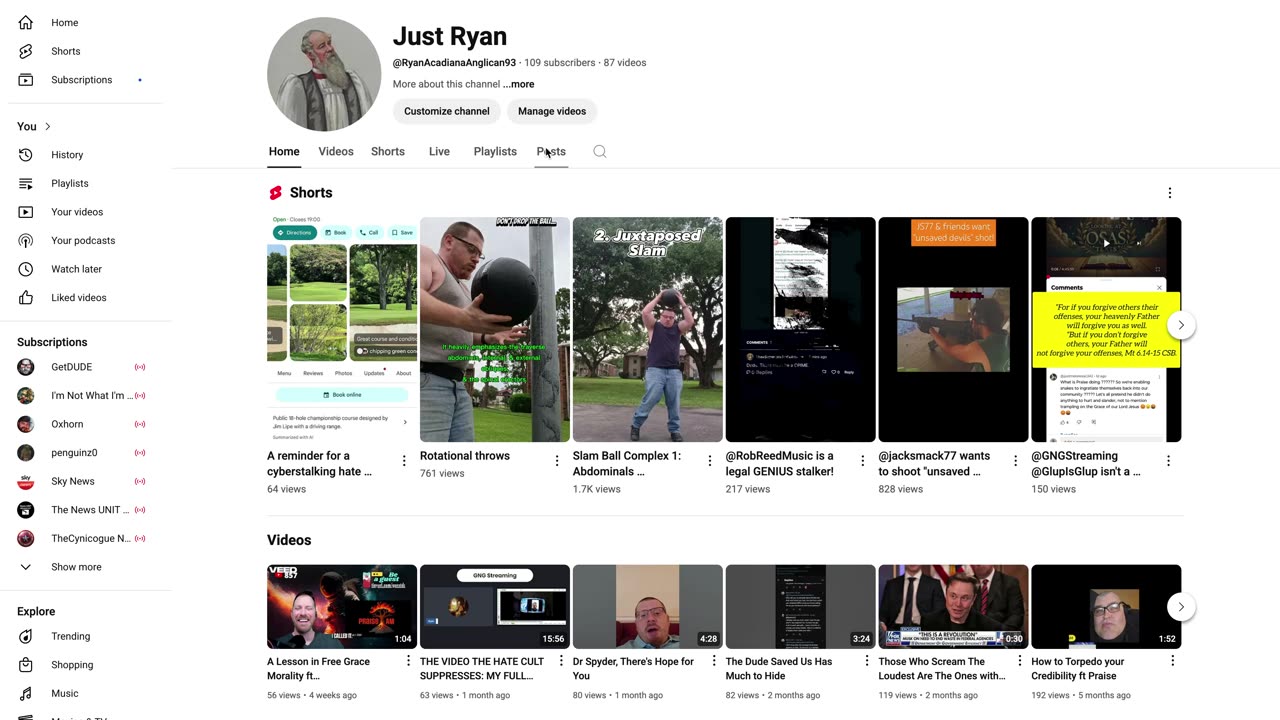This screenshot has width=1280, height=720.
Task: Show next Videos with the arrow button
Action: point(1181,607)
